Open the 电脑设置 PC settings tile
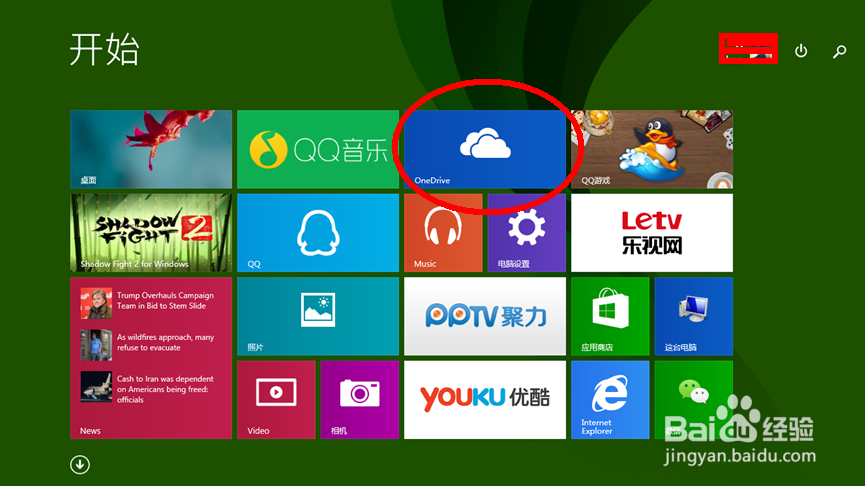This screenshot has width=865, height=486. tap(527, 233)
